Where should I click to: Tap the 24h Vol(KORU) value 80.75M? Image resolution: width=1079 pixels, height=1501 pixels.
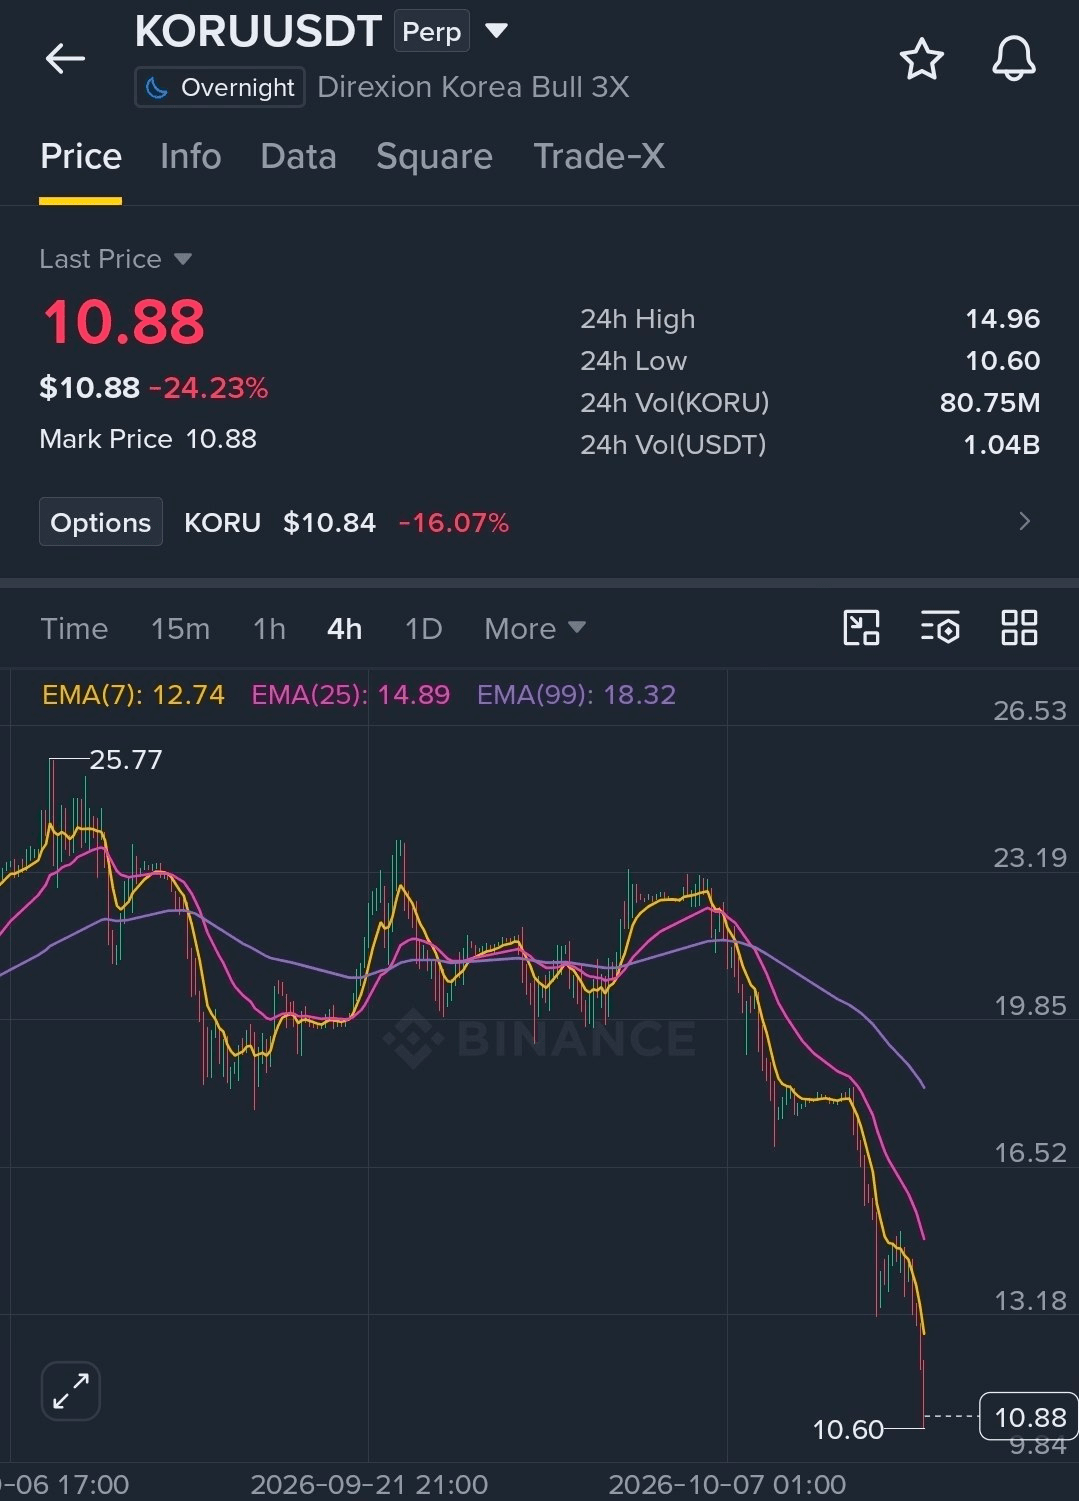tap(990, 403)
